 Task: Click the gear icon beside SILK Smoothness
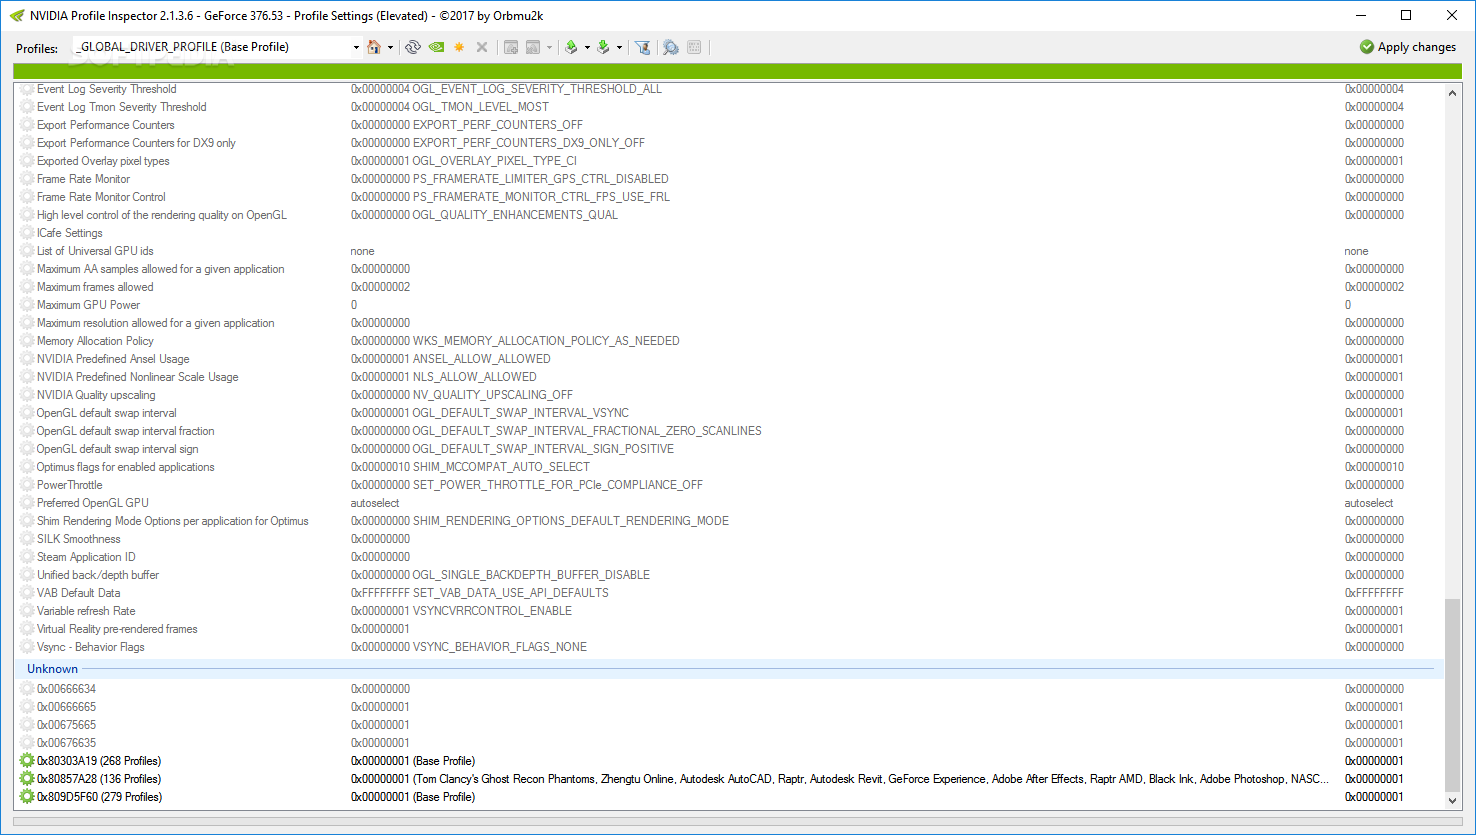coord(27,539)
